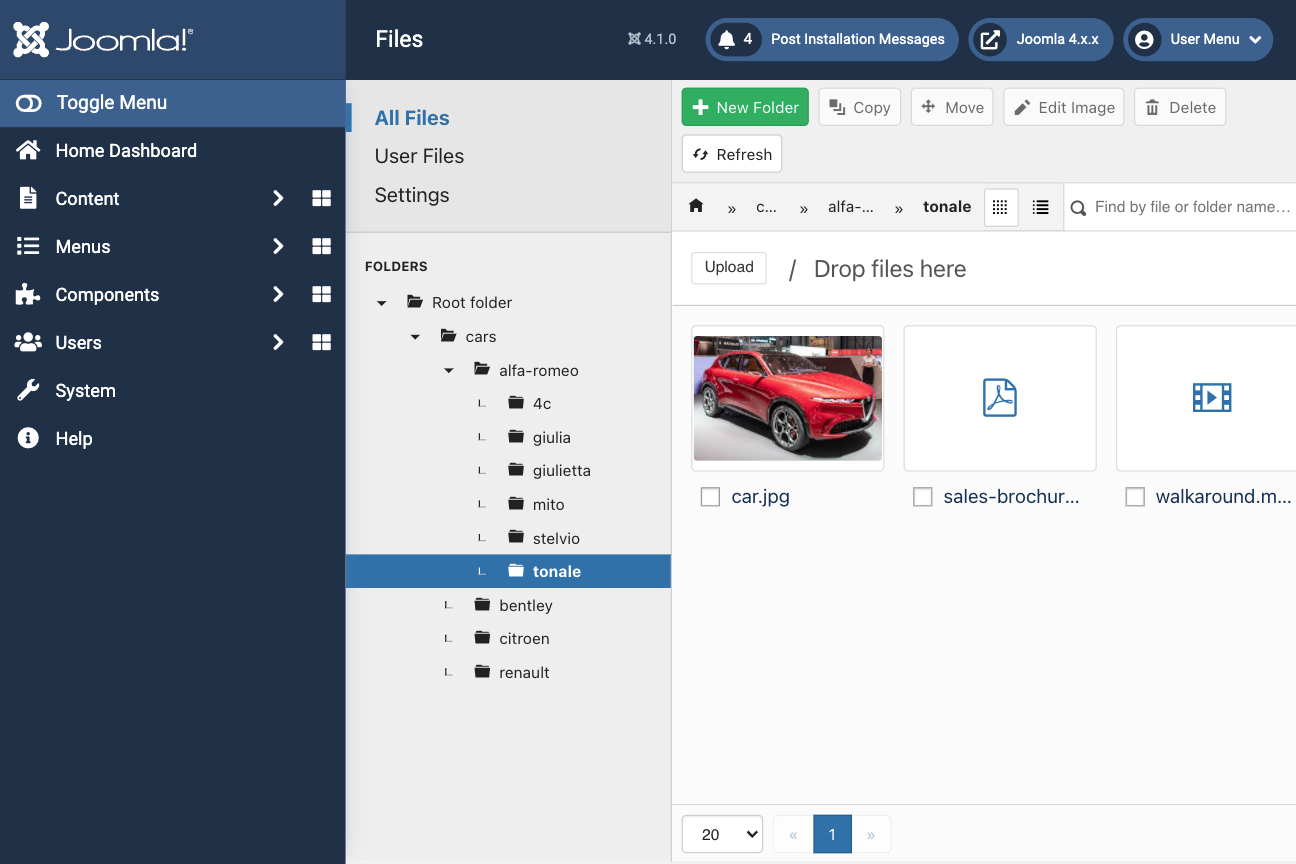This screenshot has height=864, width=1296.
Task: Click the Joomla logo
Action: [103, 40]
